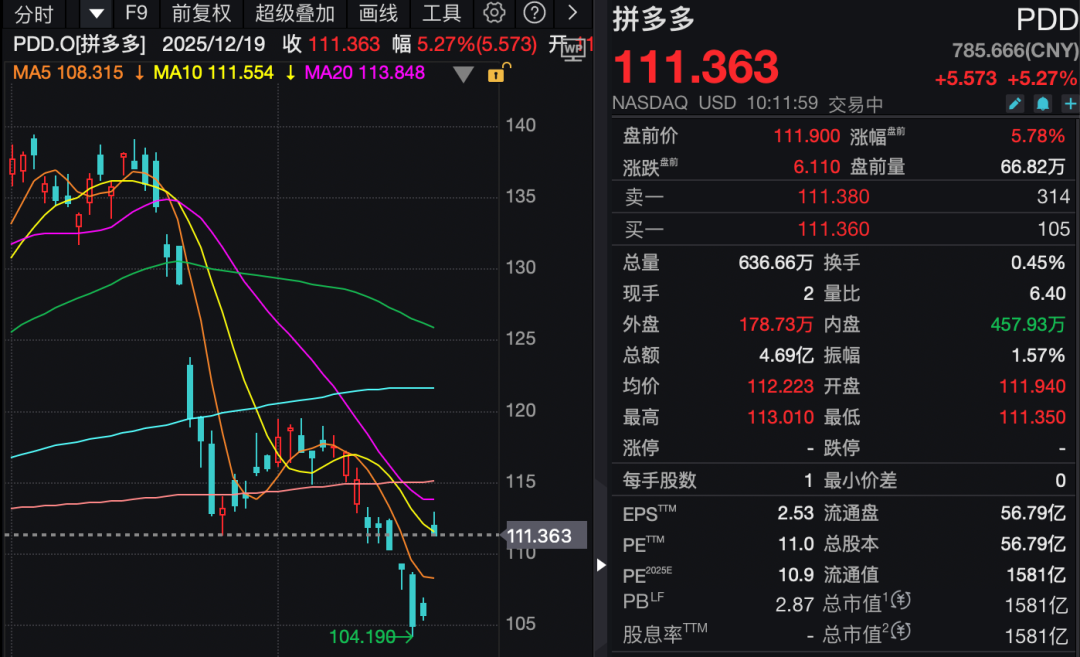Viewport: 1080px width, 657px height.
Task: Switch to the 分时 intraday tab
Action: pyautogui.click(x=34, y=13)
